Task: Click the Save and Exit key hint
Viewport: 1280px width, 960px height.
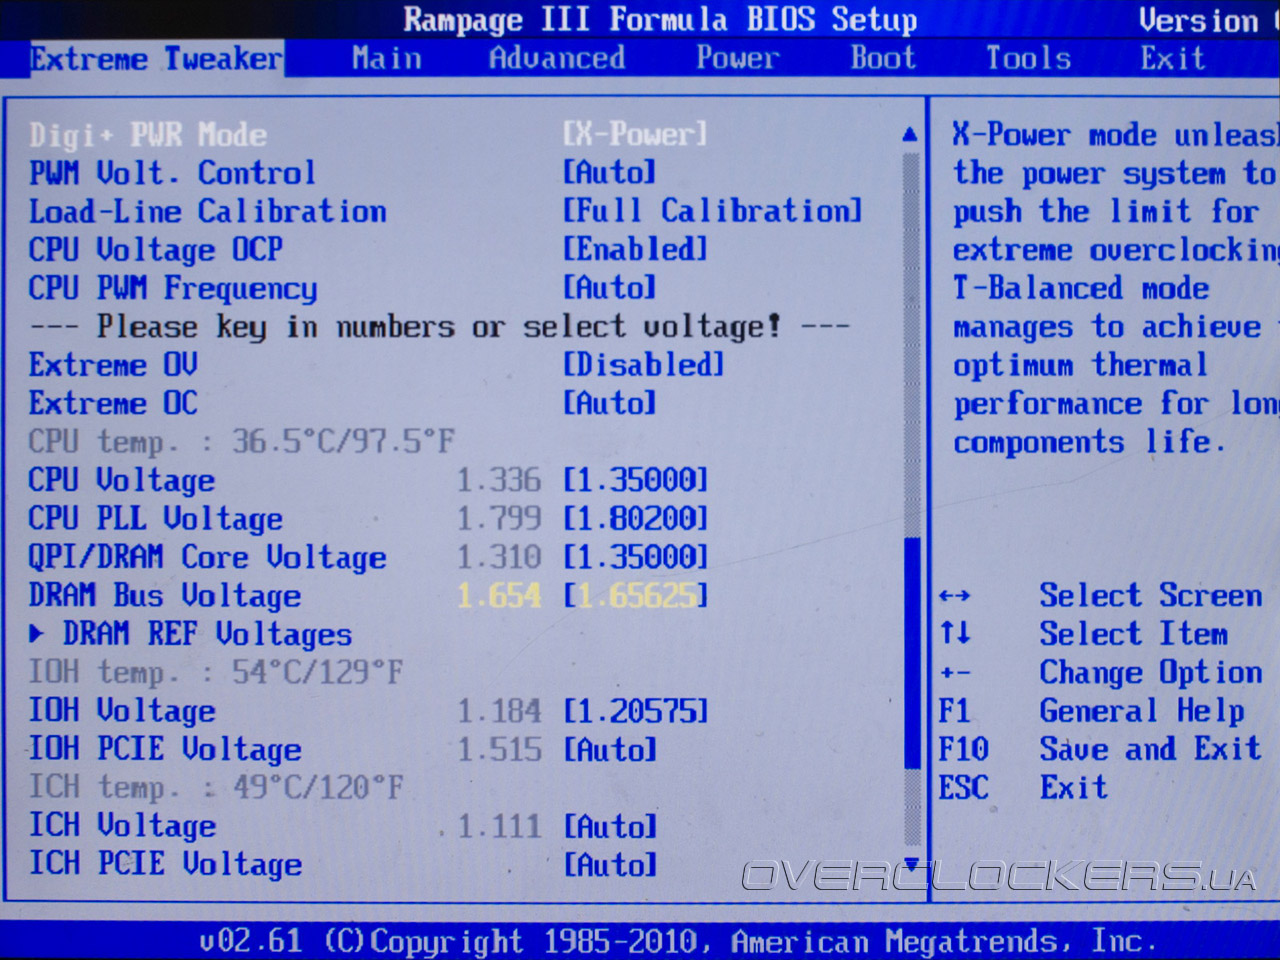Action: coord(1100,749)
